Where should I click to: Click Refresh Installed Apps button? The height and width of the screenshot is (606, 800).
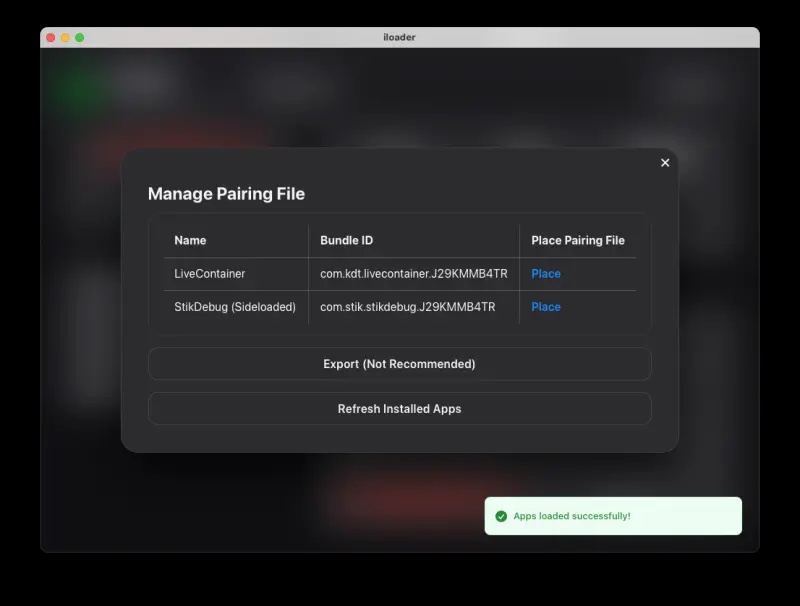point(399,409)
